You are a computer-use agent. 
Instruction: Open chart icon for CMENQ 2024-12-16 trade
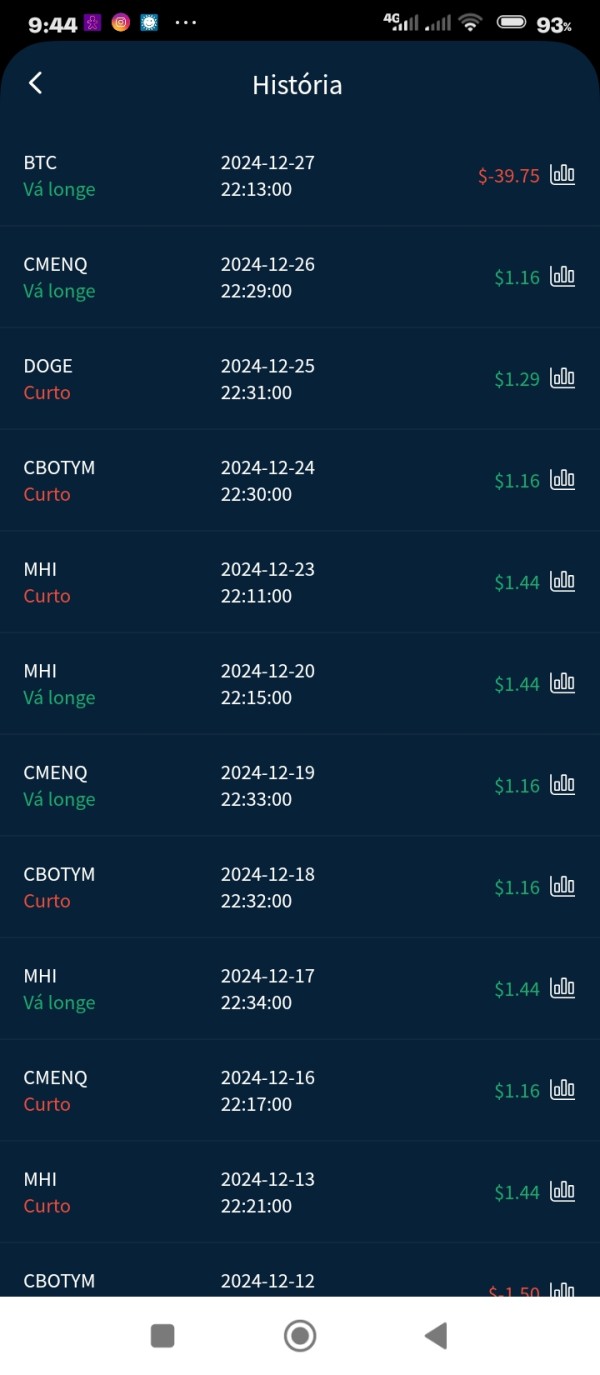[x=563, y=1090]
